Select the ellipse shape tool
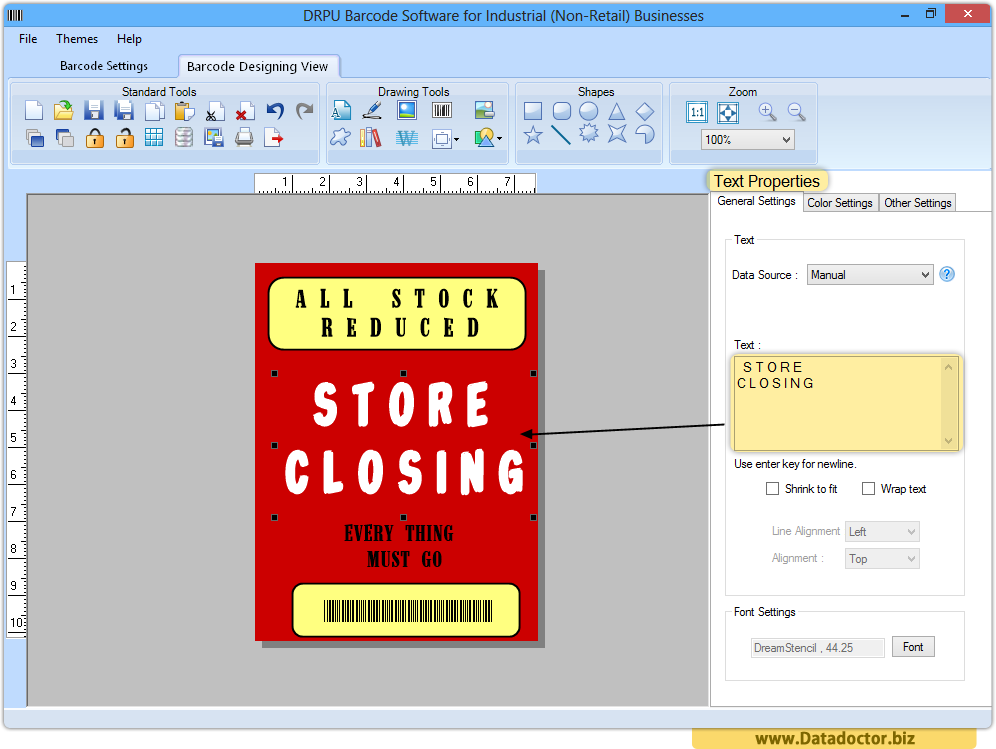Viewport: 996px width, 749px height. (x=589, y=111)
